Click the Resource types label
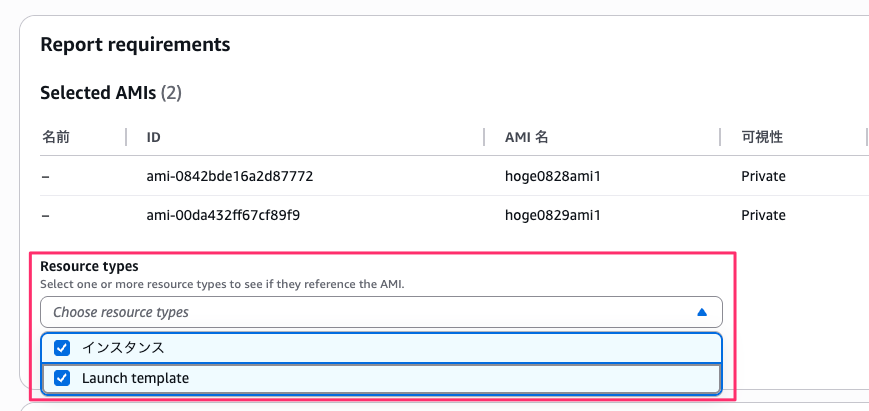869x411 pixels. (x=89, y=266)
